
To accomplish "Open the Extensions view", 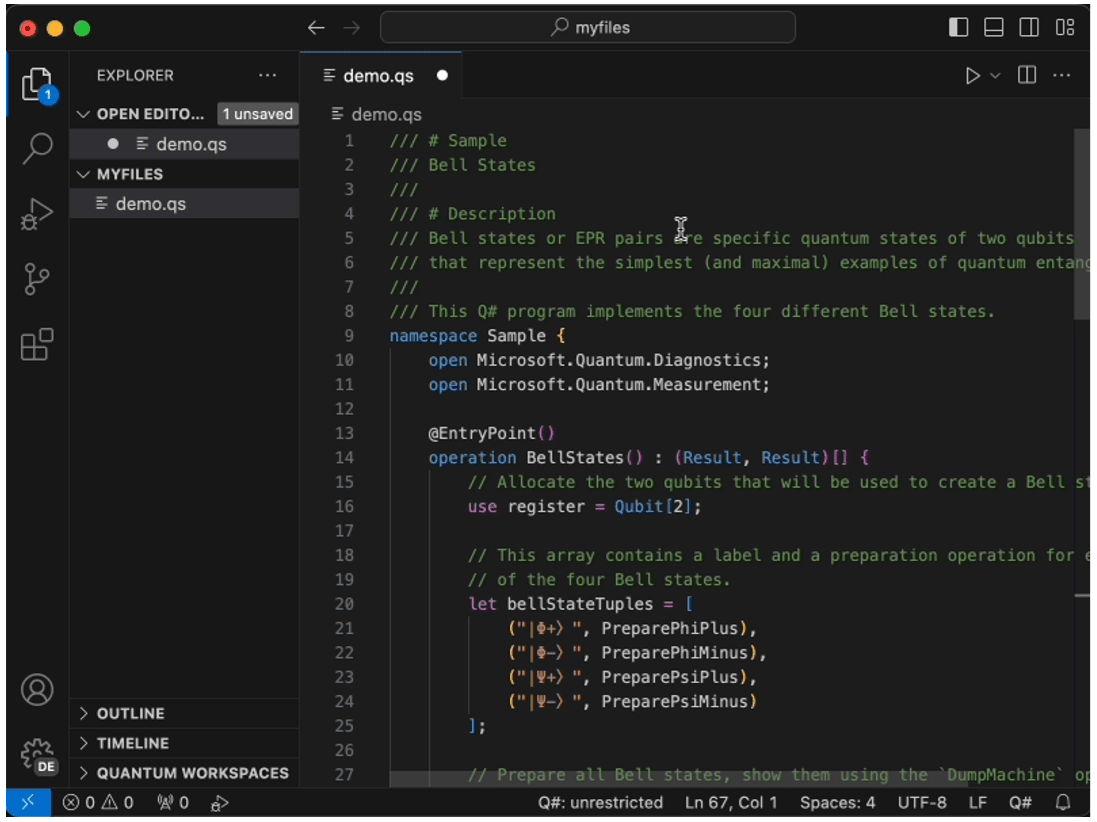I will point(36,344).
